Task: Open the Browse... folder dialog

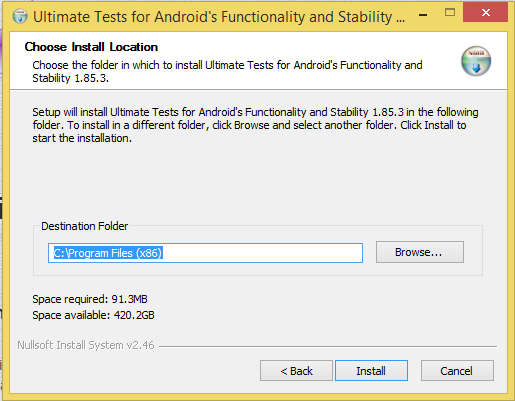Action: pyautogui.click(x=420, y=252)
